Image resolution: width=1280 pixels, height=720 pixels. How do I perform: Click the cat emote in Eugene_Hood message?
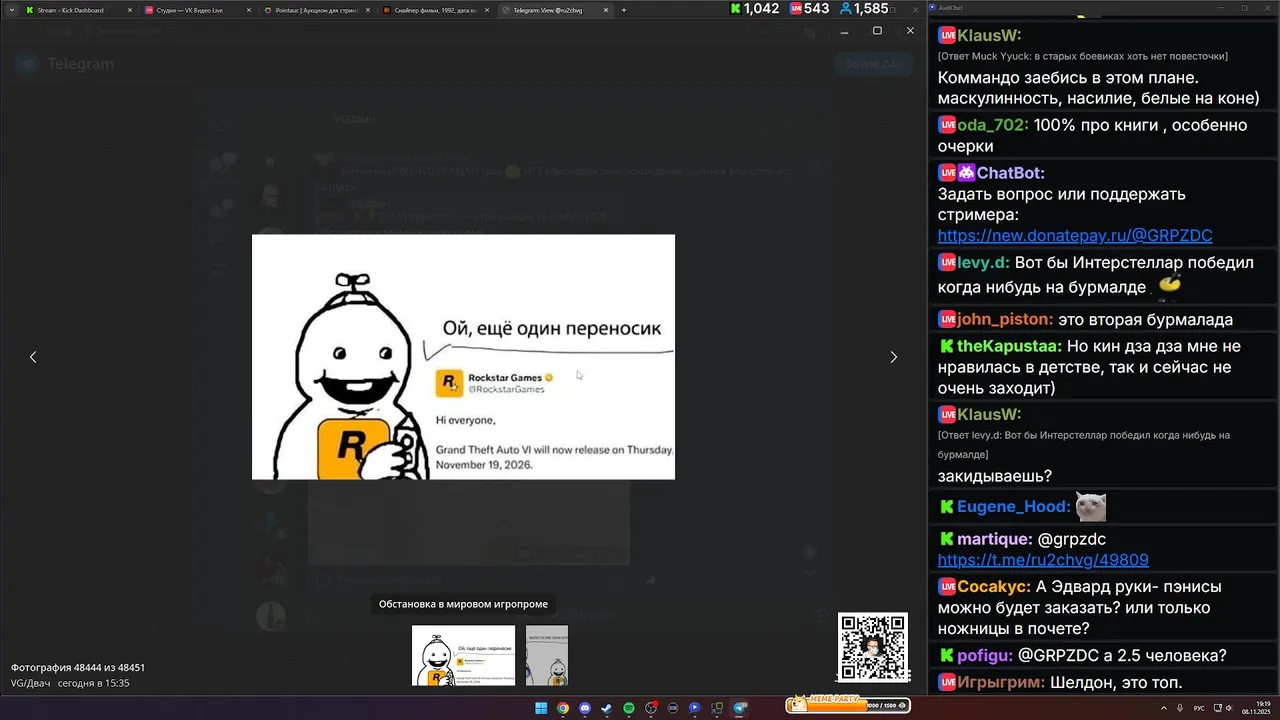tap(1090, 507)
